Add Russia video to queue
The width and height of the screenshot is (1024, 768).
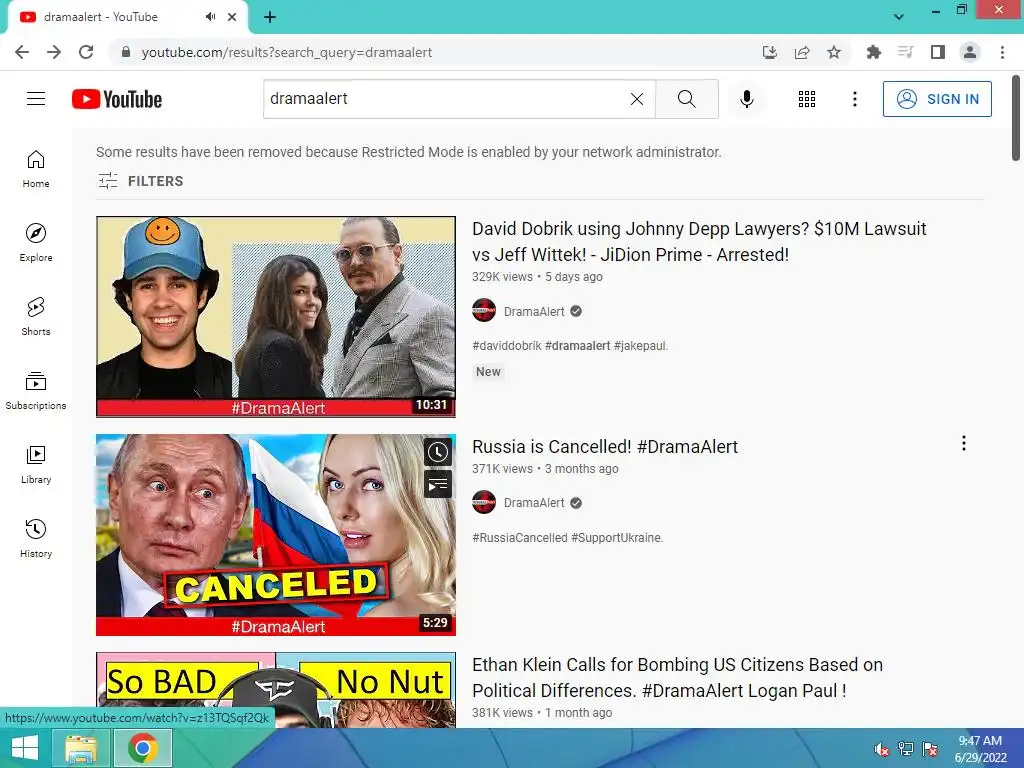pyautogui.click(x=438, y=484)
